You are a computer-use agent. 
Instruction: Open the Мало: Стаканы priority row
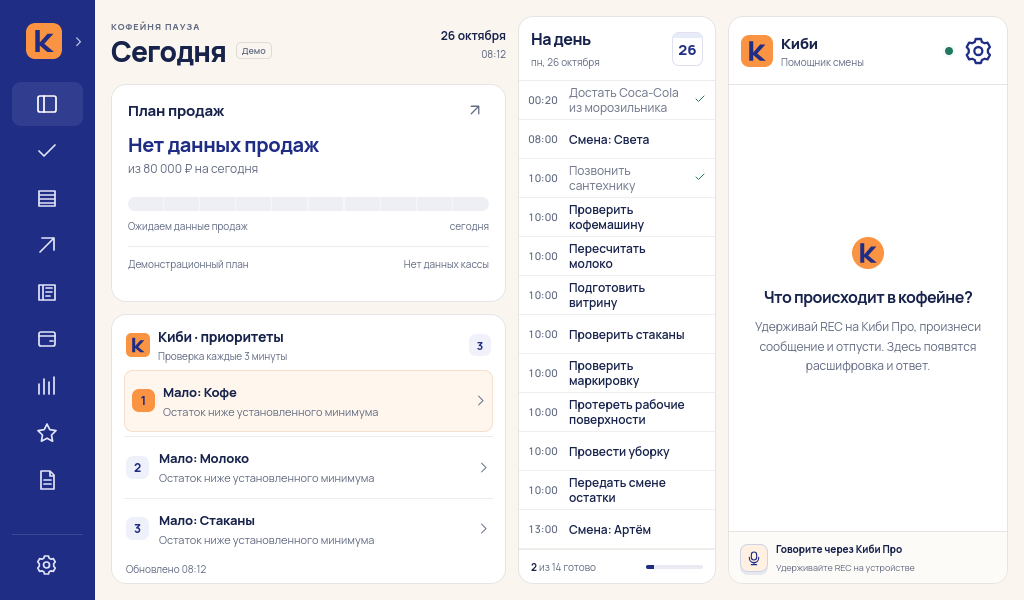[308, 529]
